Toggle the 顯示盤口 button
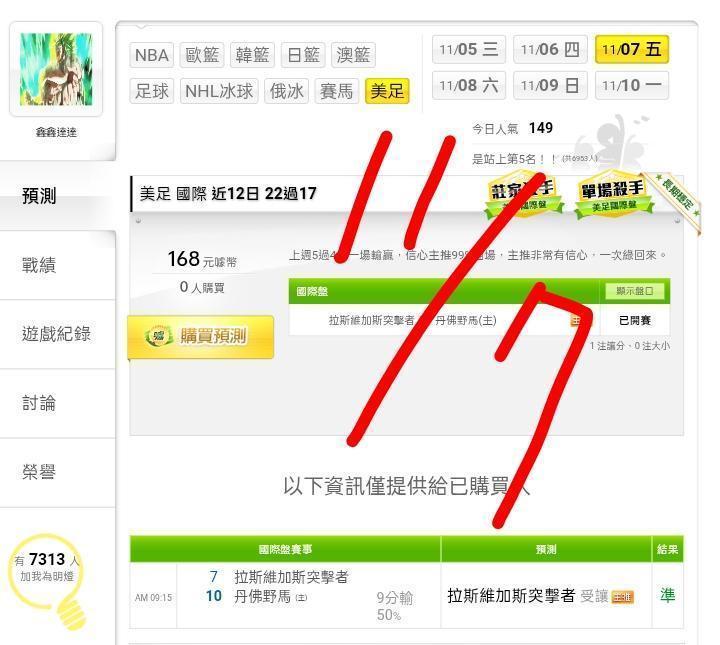Viewport: 720px width, 645px height. (x=634, y=291)
